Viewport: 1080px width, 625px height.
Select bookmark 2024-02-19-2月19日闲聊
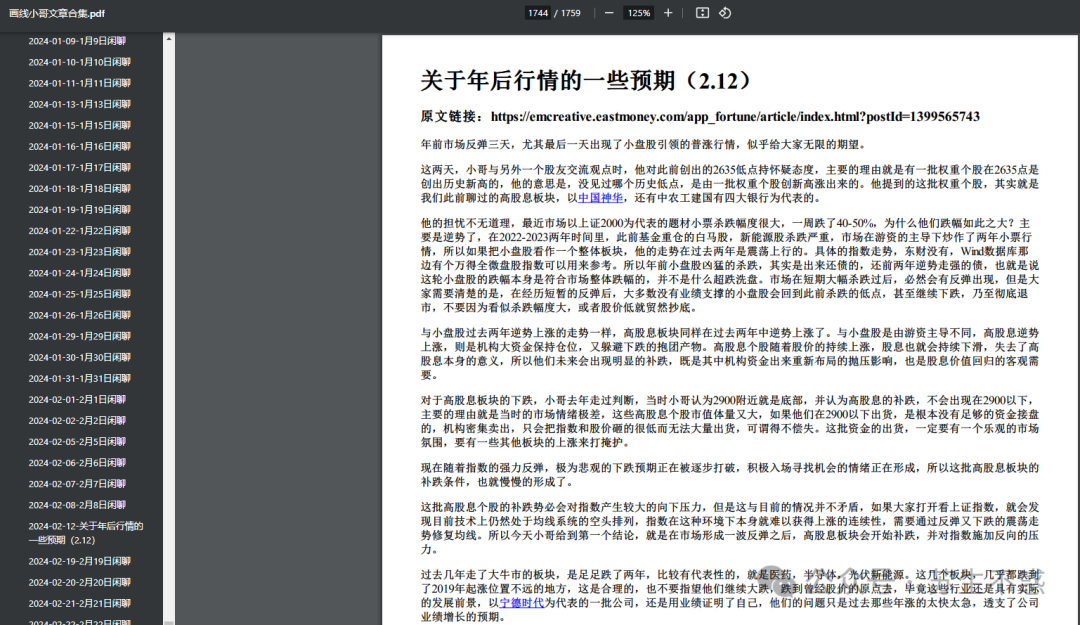80,562
